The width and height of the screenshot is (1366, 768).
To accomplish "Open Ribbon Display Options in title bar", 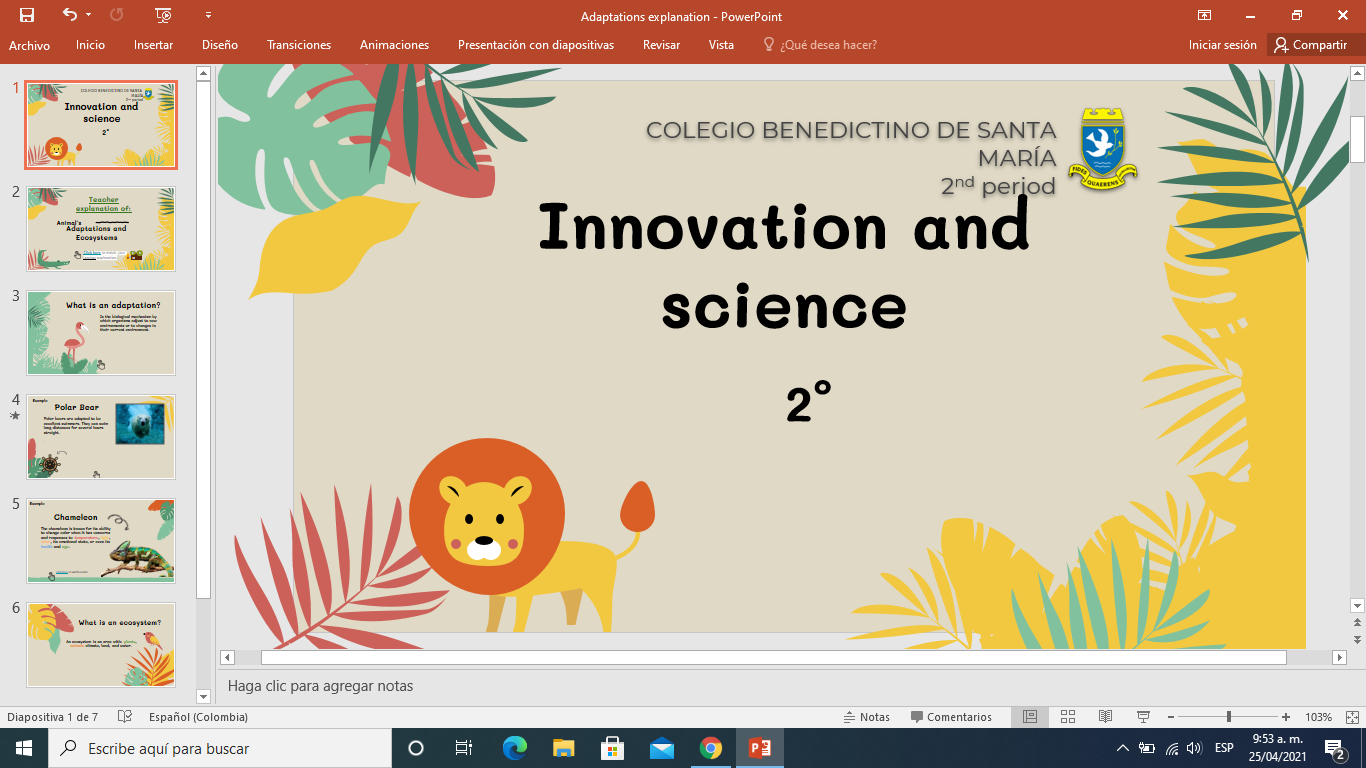I will point(1205,15).
